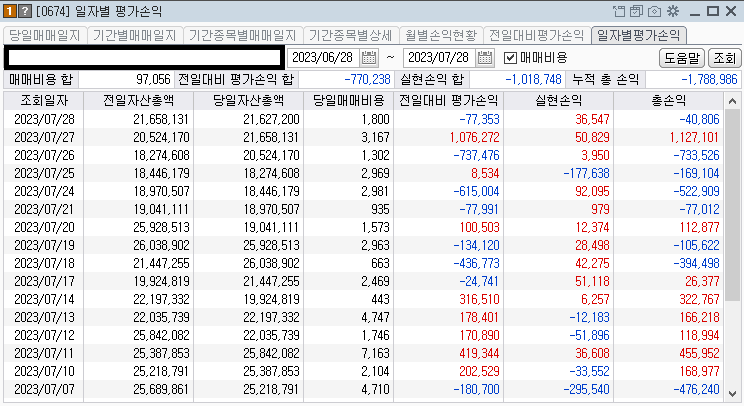Viewport: 744px width, 406px height.
Task: Click the scrollbar up arrow
Action: (x=732, y=101)
